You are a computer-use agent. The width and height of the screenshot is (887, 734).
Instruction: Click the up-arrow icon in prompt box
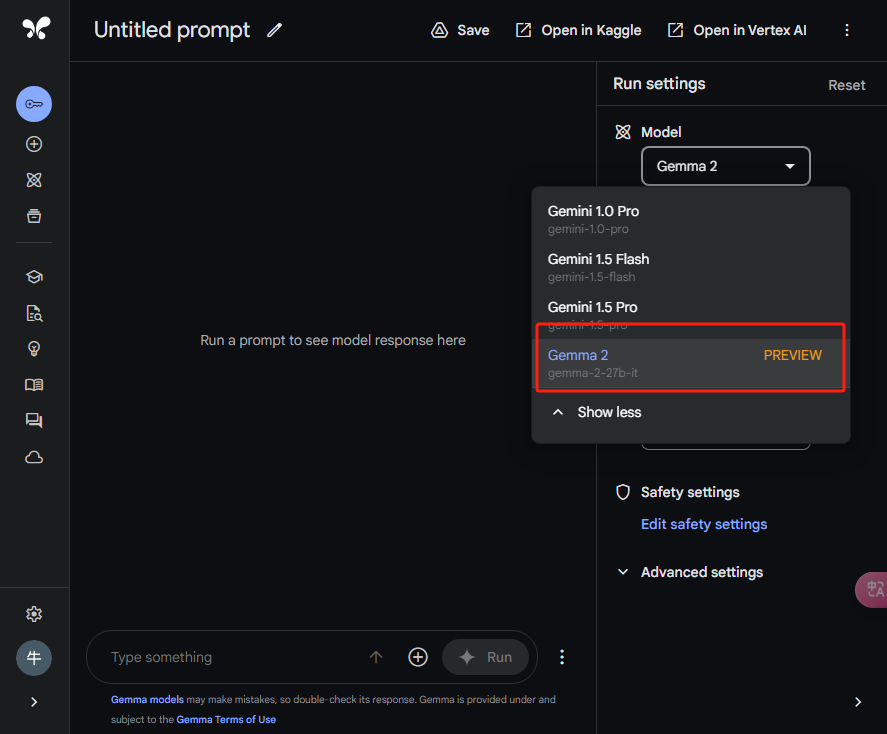[x=376, y=657]
